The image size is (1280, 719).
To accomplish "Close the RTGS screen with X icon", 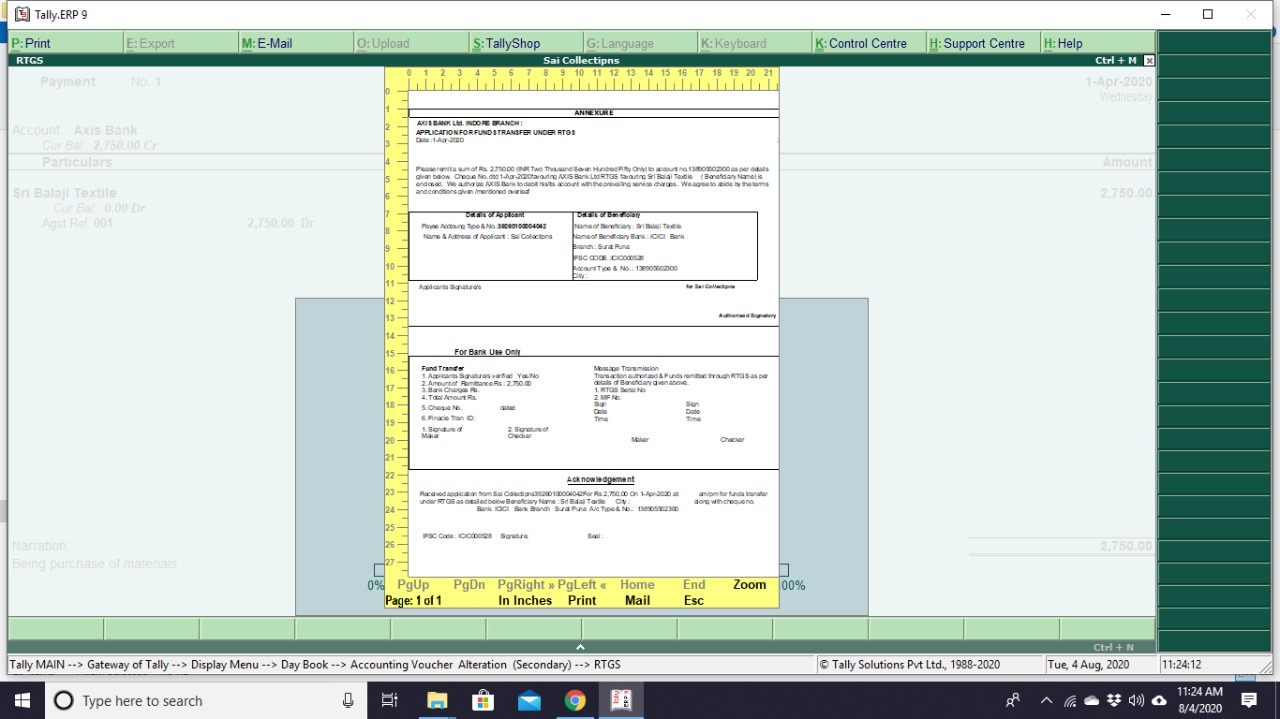I will [x=1149, y=61].
